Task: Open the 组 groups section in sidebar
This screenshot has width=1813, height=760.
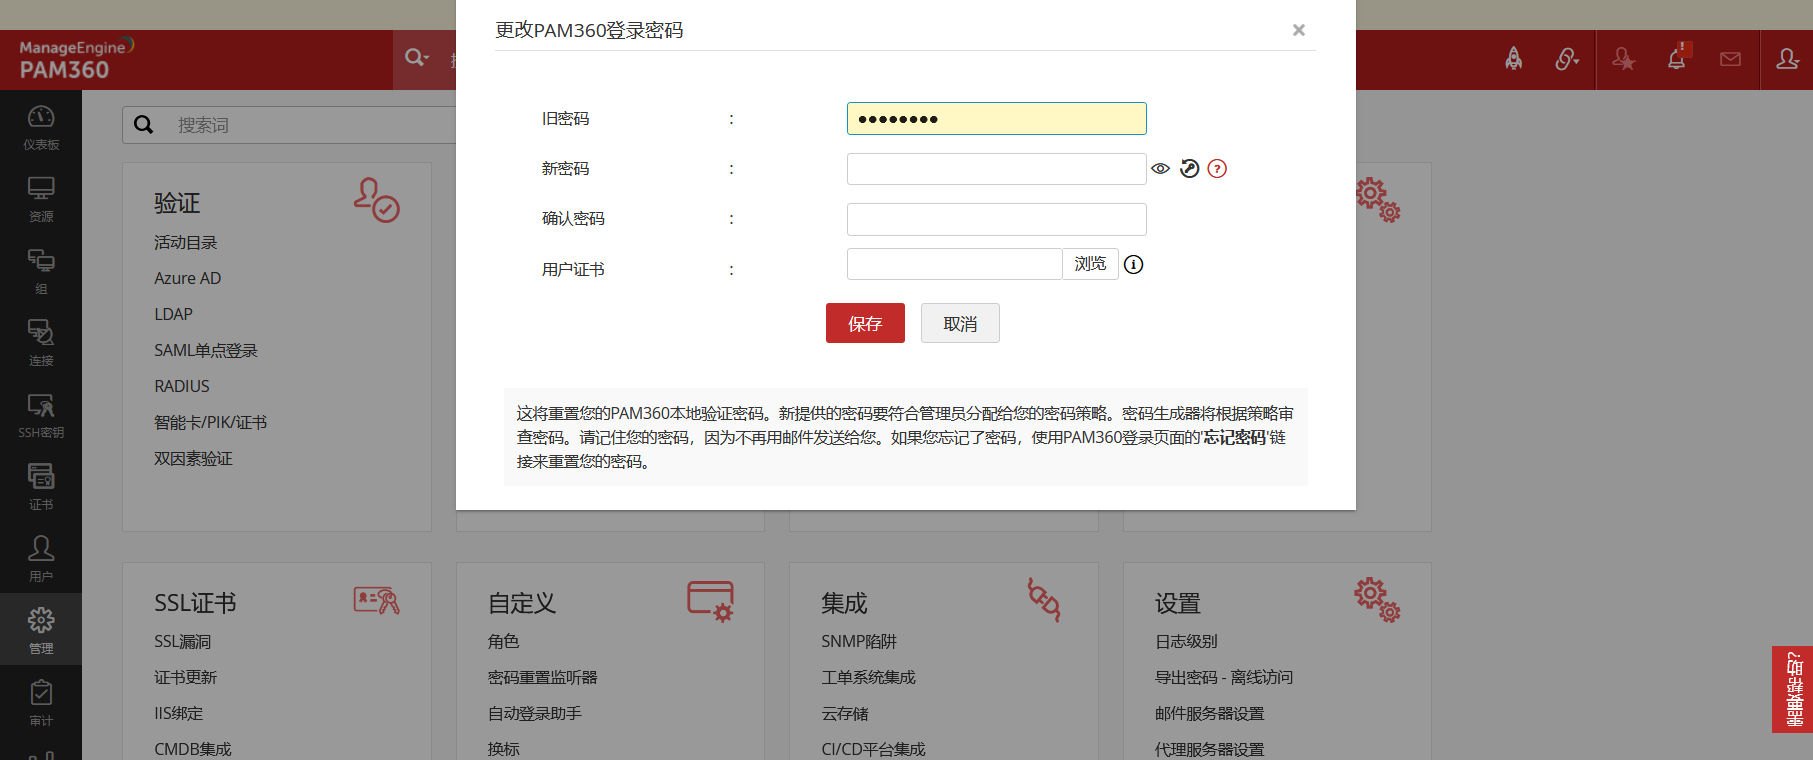Action: 41,271
